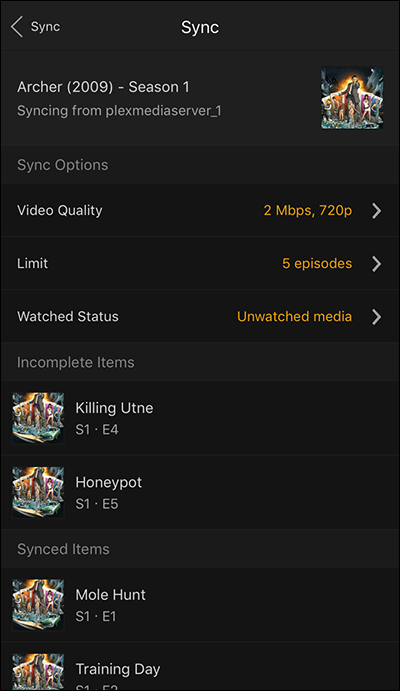Tap Mole Hunt episode thumbnail

38,605
